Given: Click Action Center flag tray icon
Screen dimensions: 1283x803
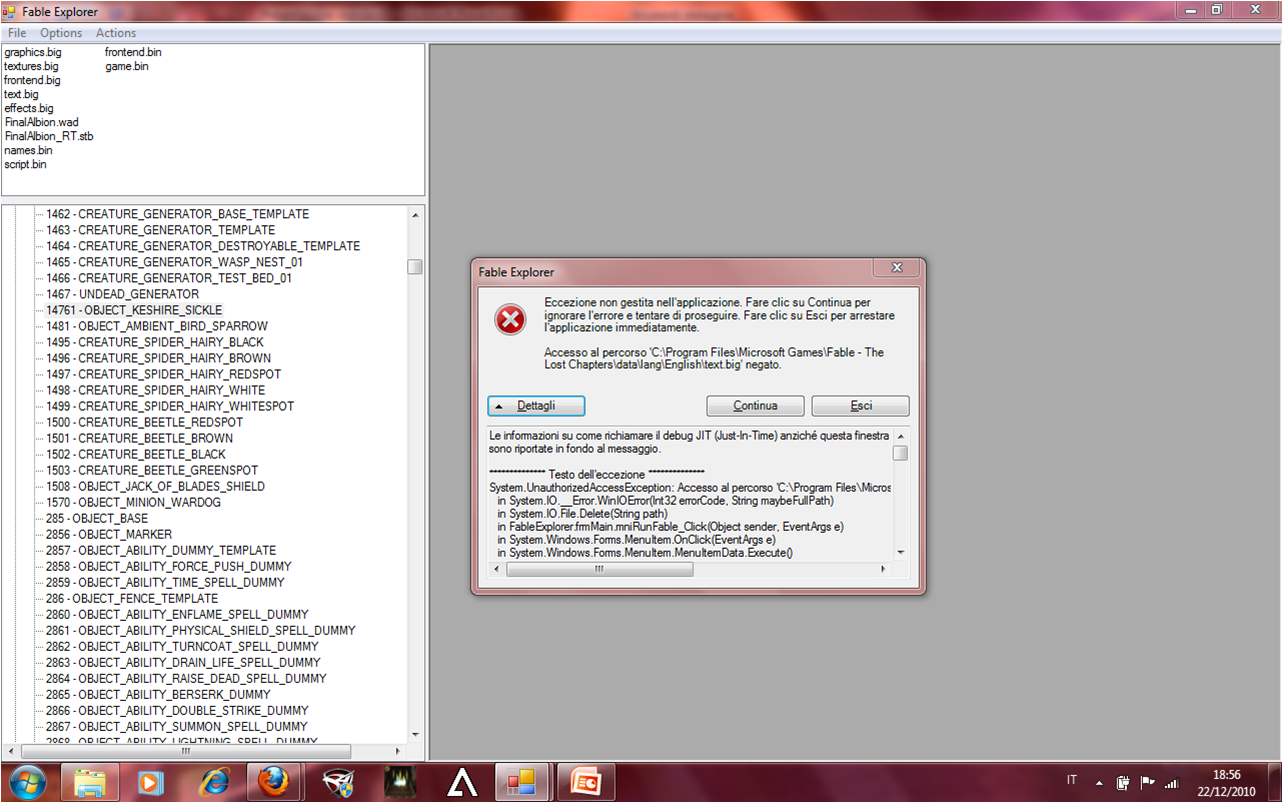Looking at the screenshot, I should (1147, 782).
